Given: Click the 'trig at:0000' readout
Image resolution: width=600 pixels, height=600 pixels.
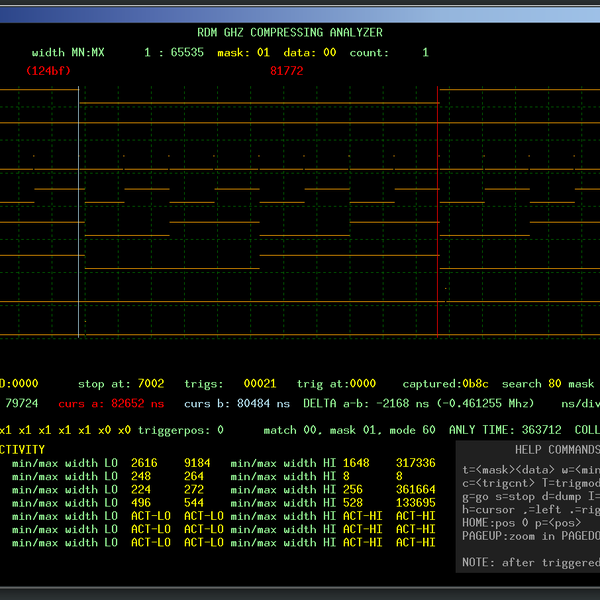Looking at the screenshot, I should tap(336, 383).
